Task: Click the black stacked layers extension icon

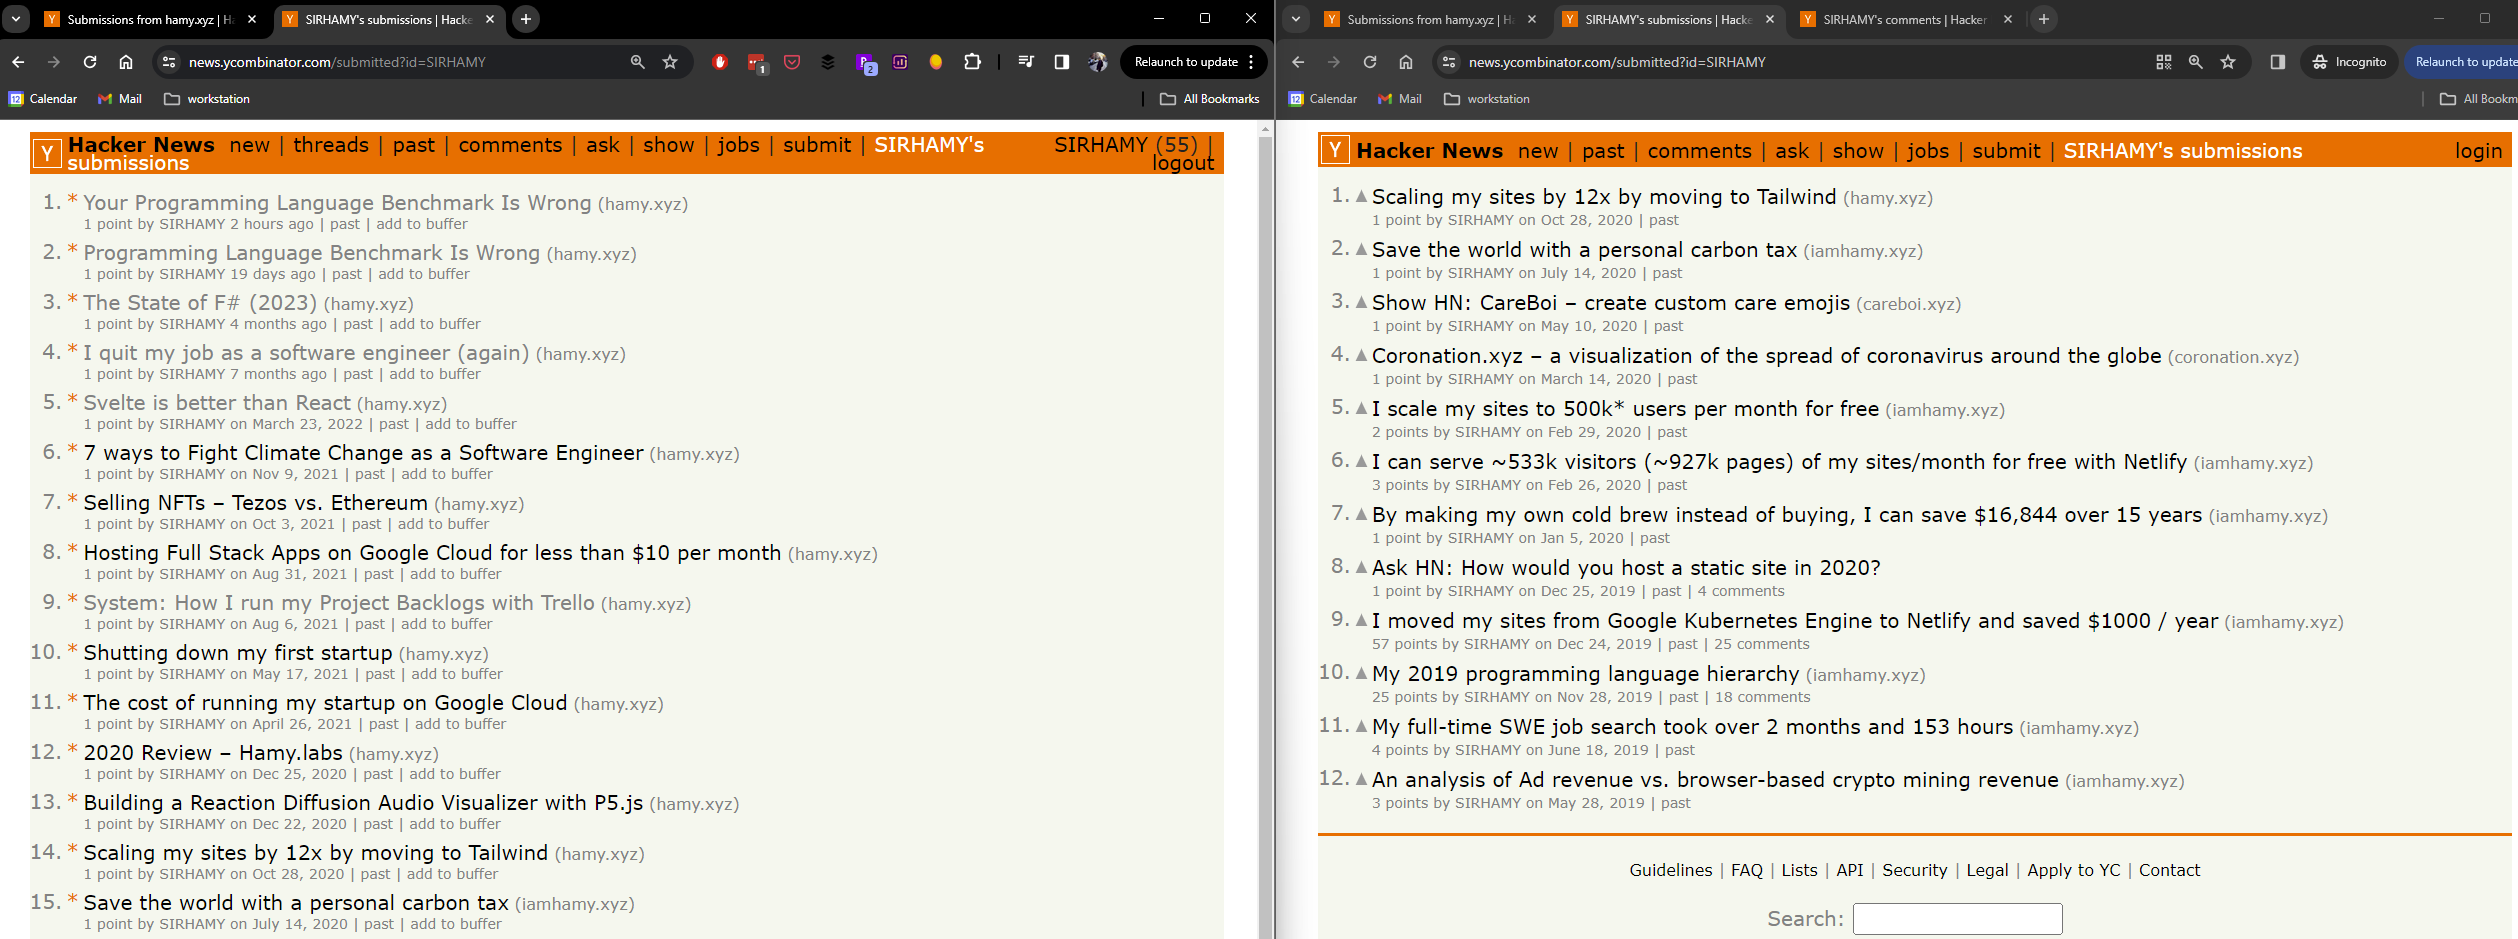Action: [x=828, y=62]
